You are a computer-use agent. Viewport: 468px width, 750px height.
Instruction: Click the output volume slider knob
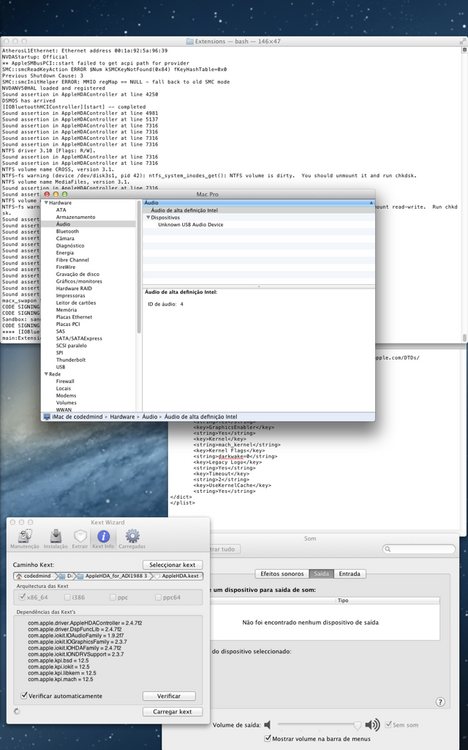[357, 725]
